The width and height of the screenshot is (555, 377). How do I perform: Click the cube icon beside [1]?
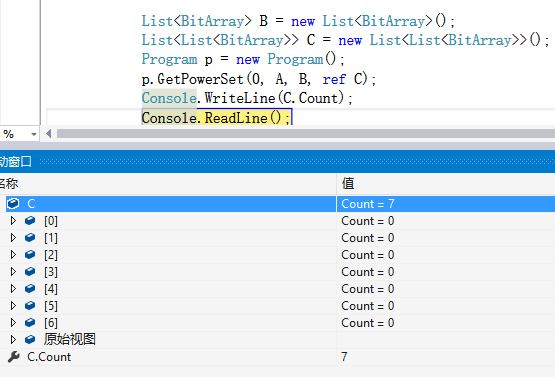tap(30, 238)
